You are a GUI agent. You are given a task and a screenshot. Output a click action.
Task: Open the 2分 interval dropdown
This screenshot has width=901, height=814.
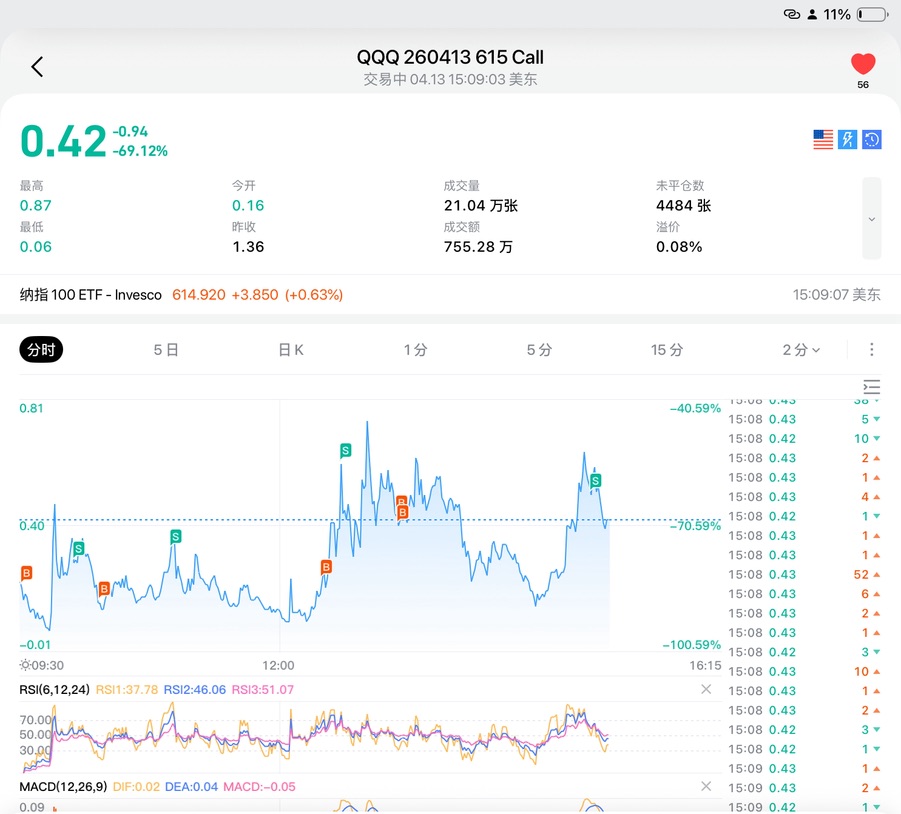(x=801, y=350)
